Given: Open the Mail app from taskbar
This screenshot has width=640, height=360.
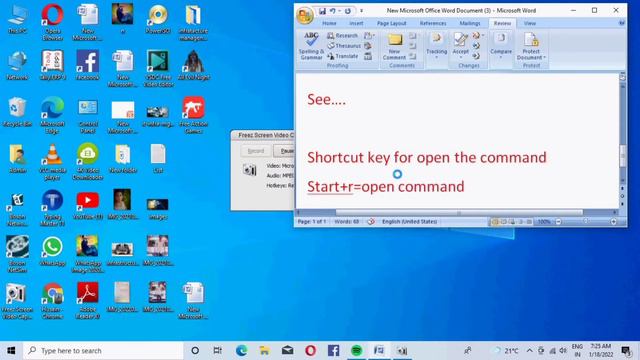Looking at the screenshot, I should [287, 350].
